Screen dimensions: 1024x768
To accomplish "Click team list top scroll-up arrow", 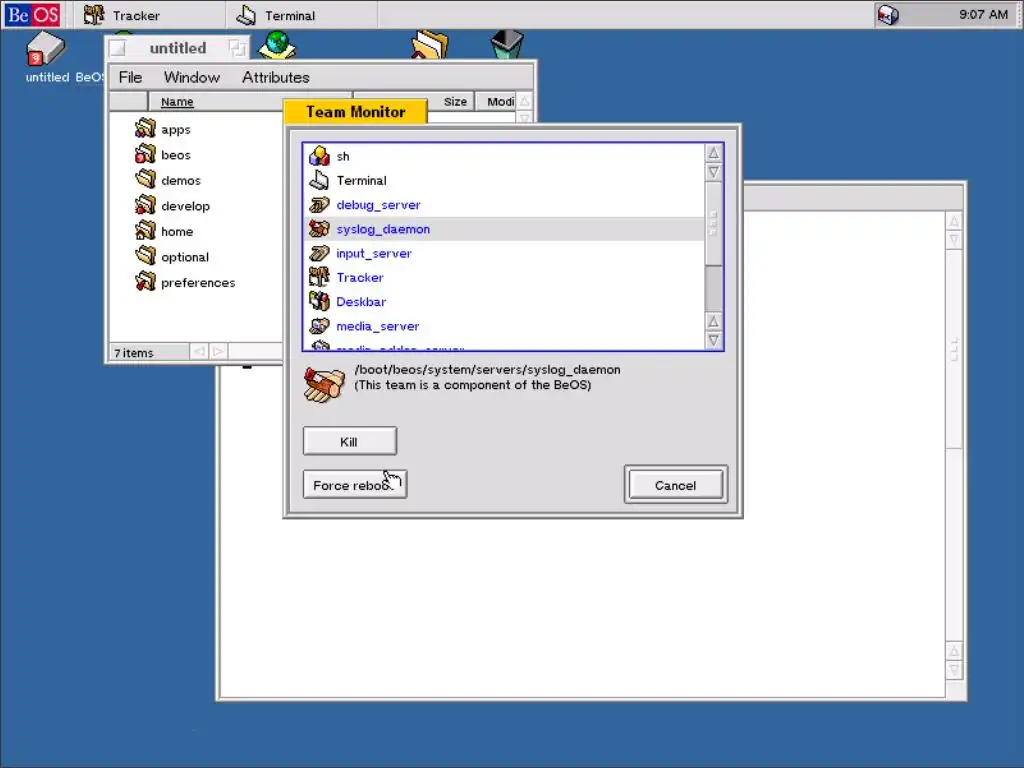I will pos(713,153).
